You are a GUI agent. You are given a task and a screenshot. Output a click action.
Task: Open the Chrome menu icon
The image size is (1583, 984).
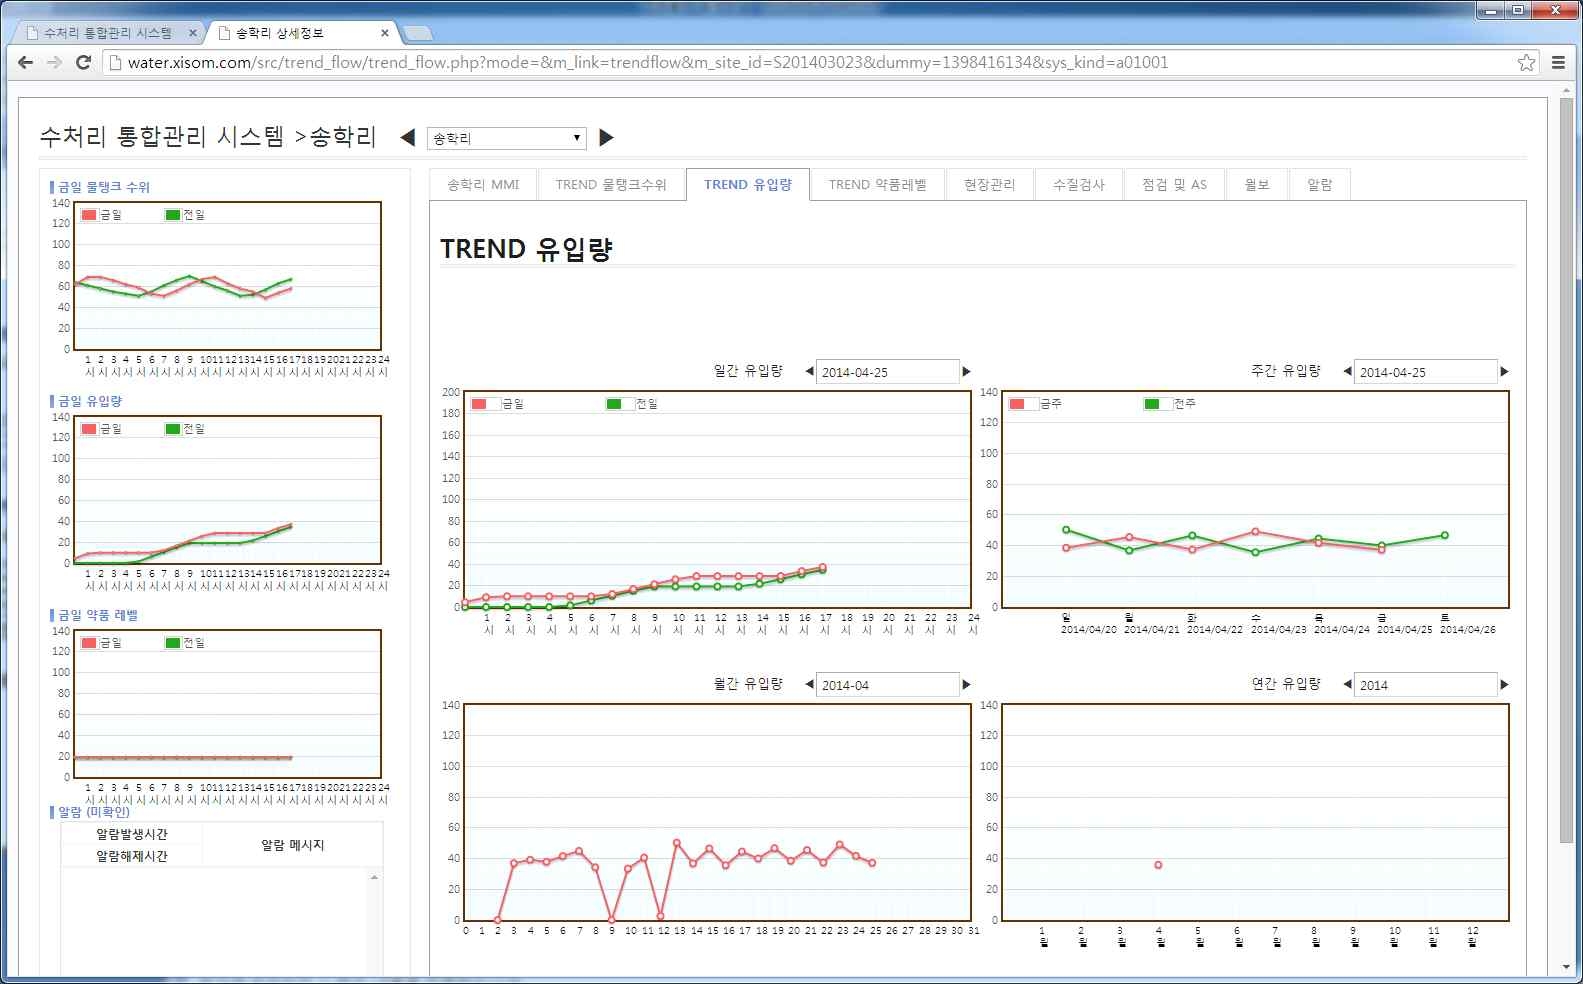(x=1558, y=62)
